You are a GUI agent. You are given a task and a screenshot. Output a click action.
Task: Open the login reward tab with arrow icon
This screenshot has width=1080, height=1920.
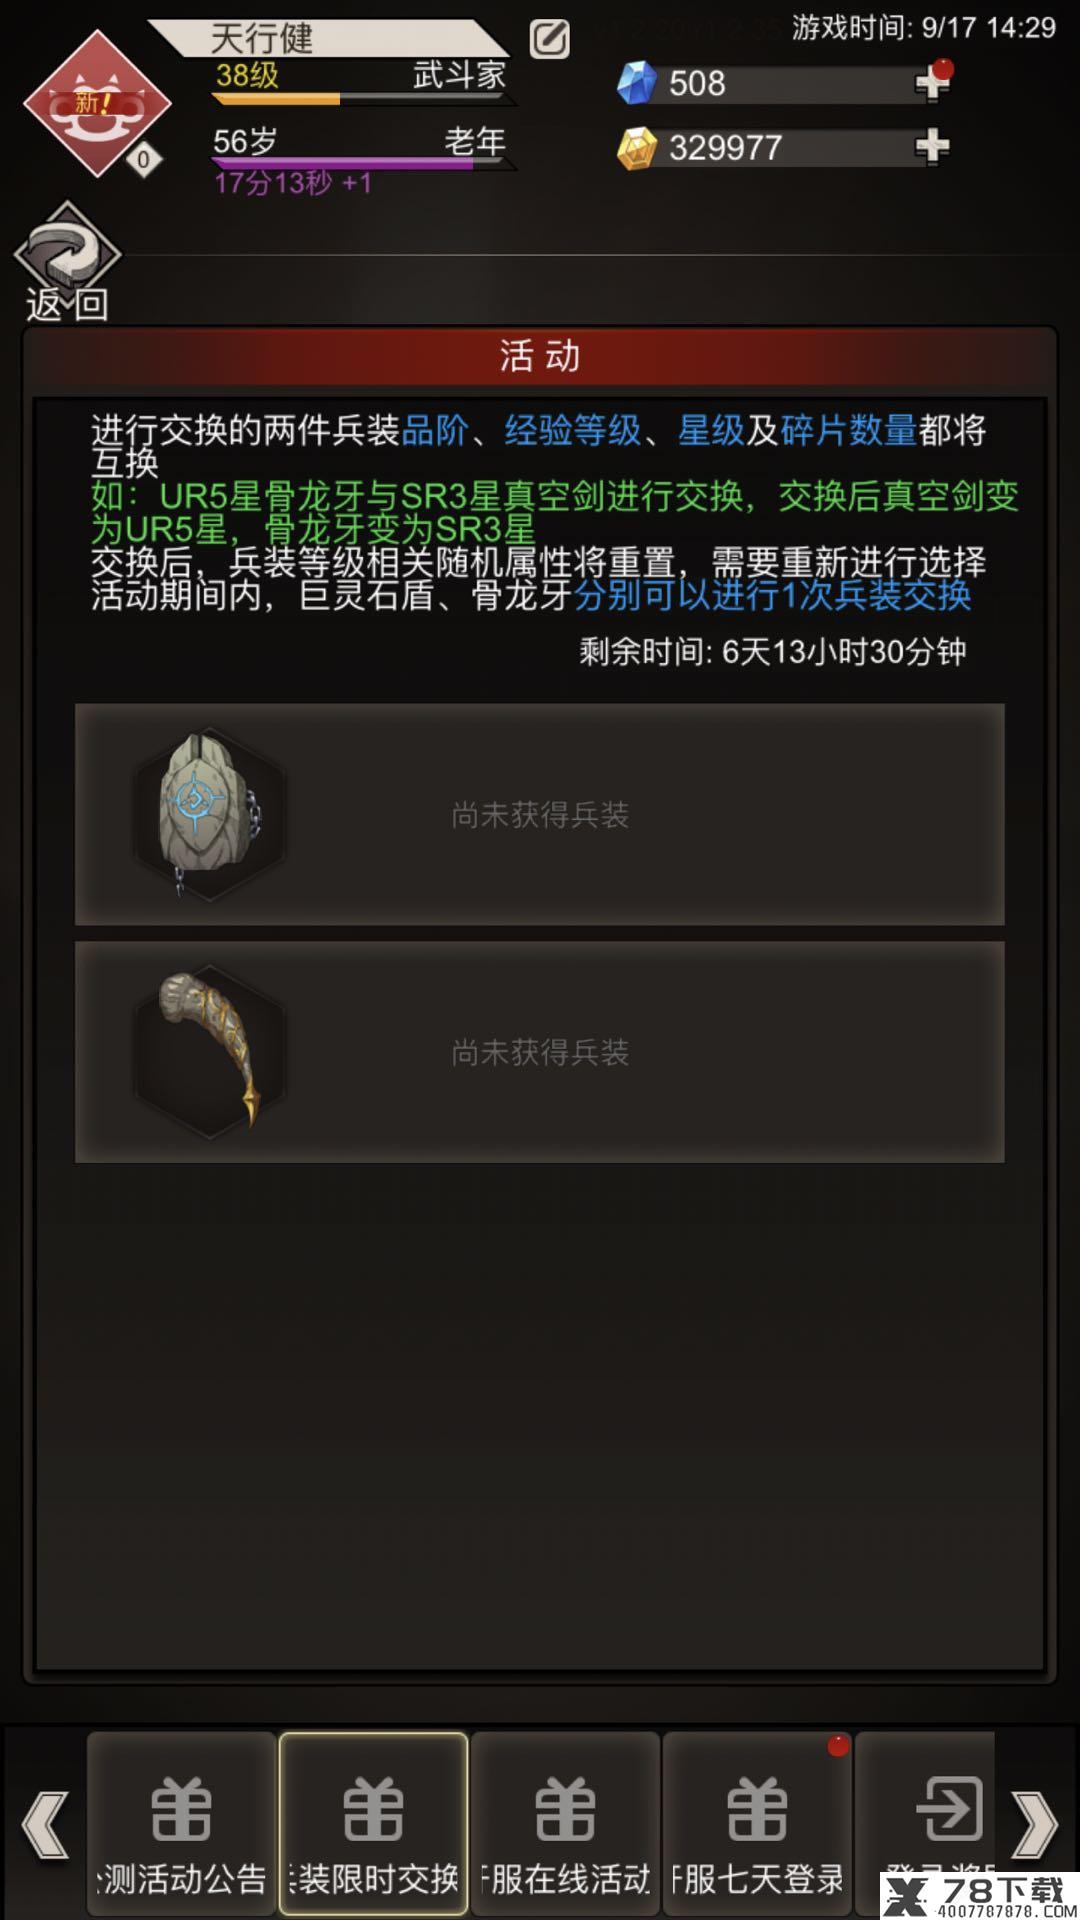pos(926,1823)
